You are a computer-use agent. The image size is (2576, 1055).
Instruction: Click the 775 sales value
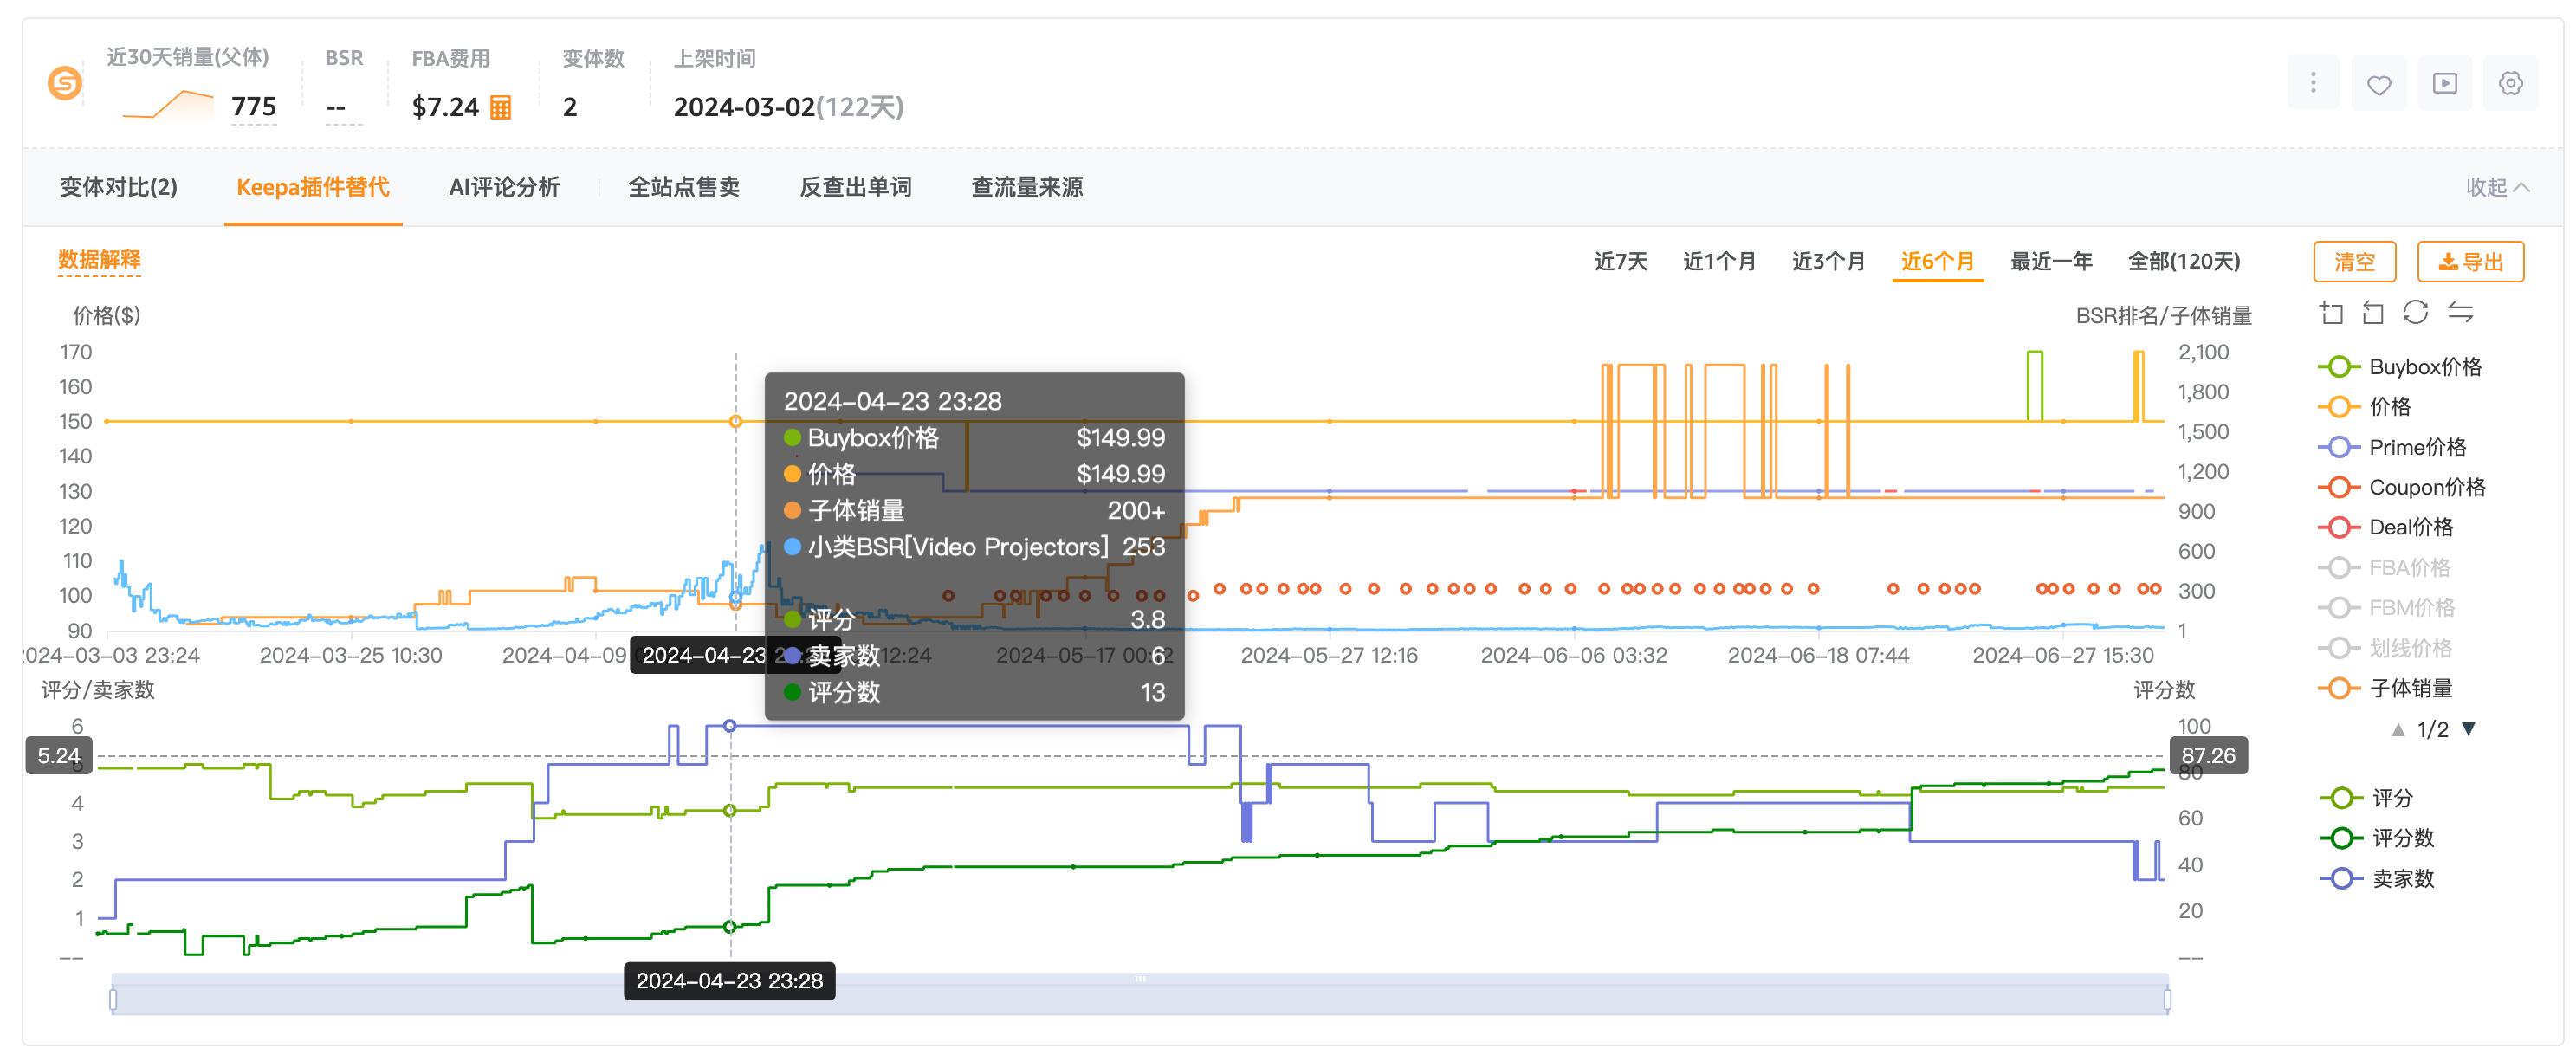click(254, 107)
